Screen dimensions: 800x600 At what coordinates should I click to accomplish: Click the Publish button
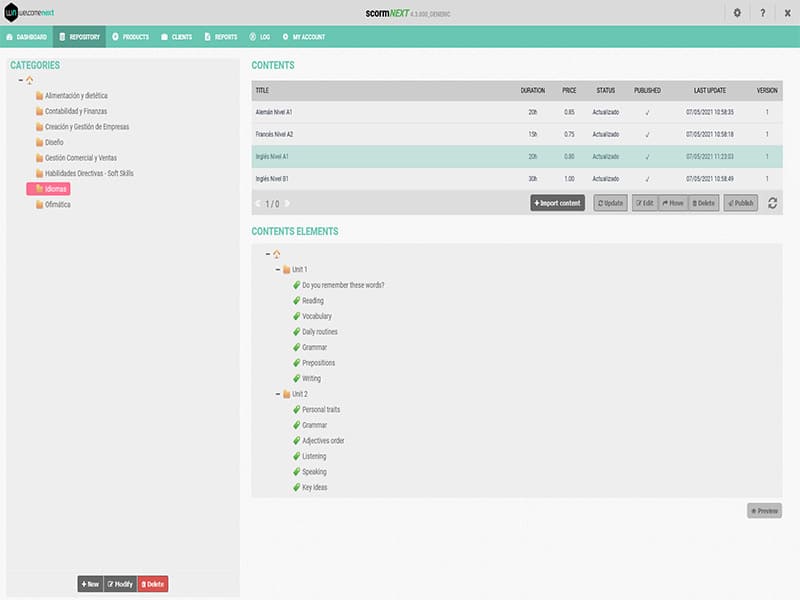pos(740,203)
